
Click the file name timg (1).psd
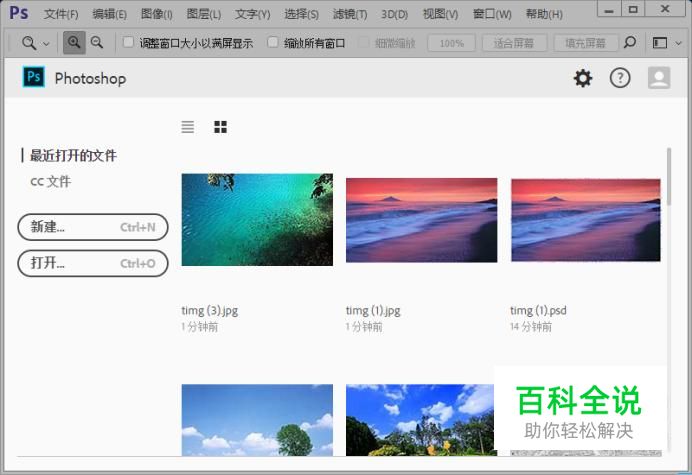pos(538,311)
